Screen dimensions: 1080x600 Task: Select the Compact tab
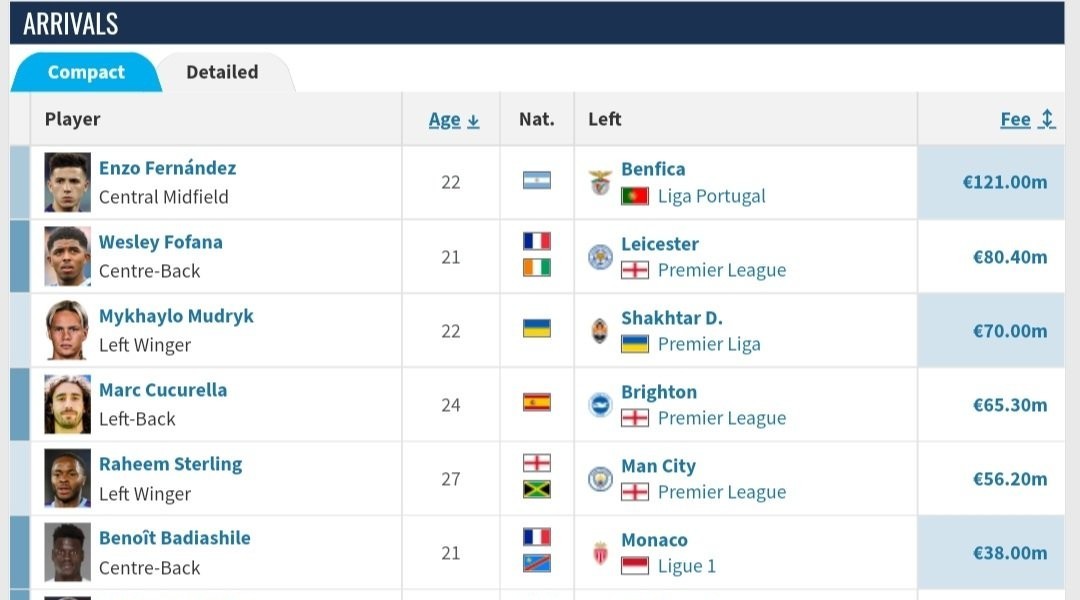(86, 72)
